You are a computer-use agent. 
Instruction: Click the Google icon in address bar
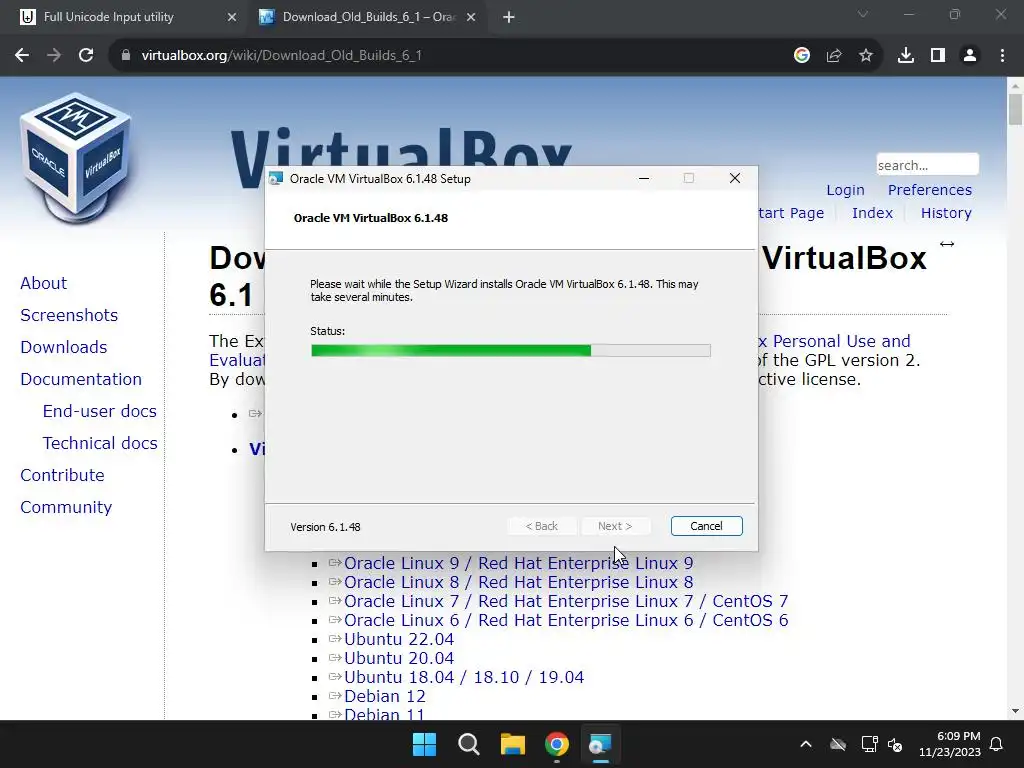pos(802,56)
